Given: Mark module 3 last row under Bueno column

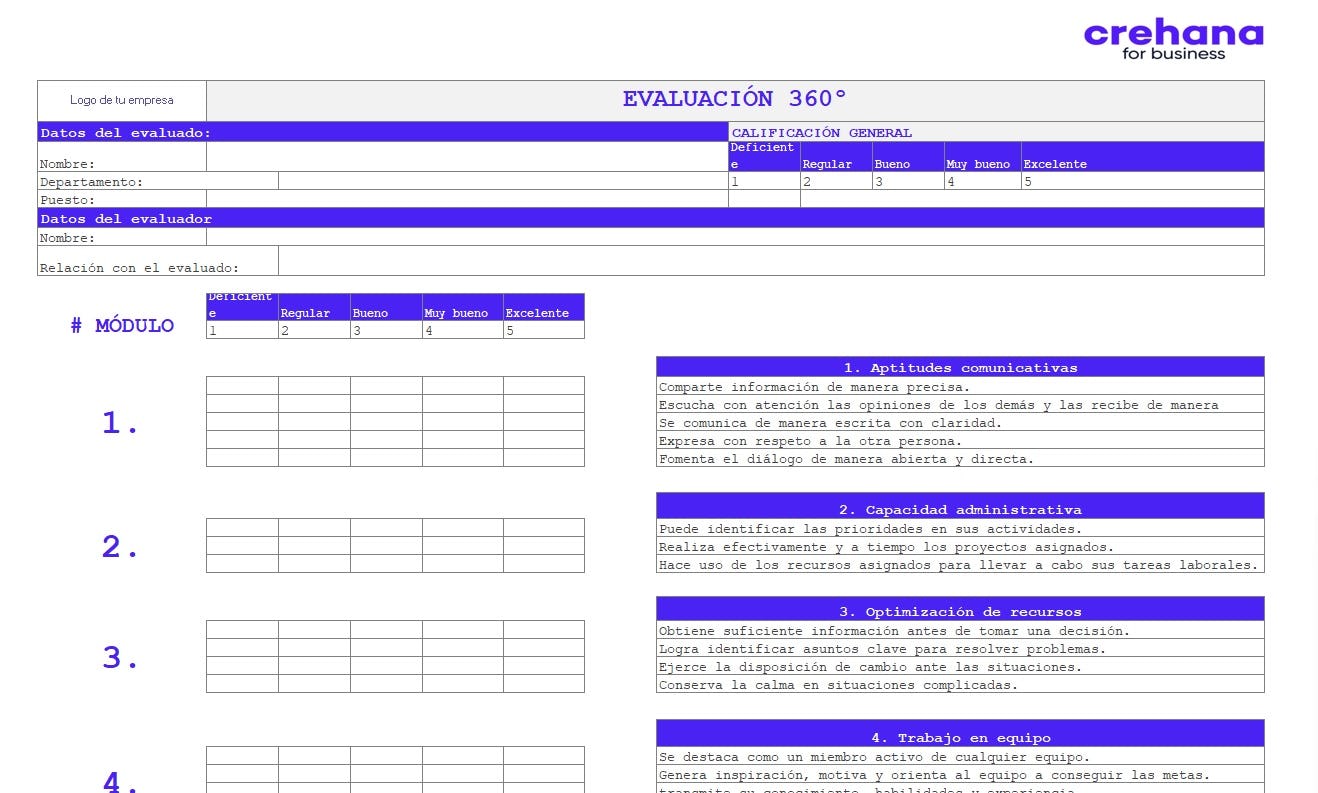Looking at the screenshot, I should point(386,684).
